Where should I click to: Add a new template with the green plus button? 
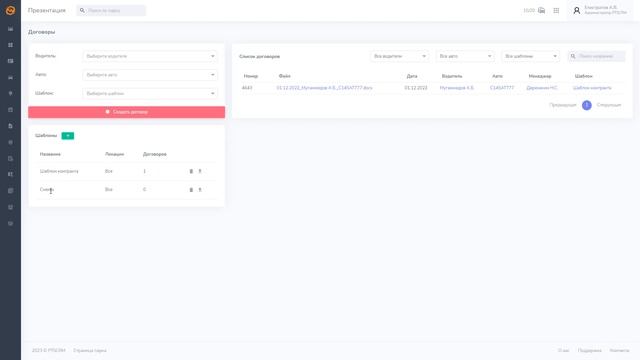coord(68,136)
